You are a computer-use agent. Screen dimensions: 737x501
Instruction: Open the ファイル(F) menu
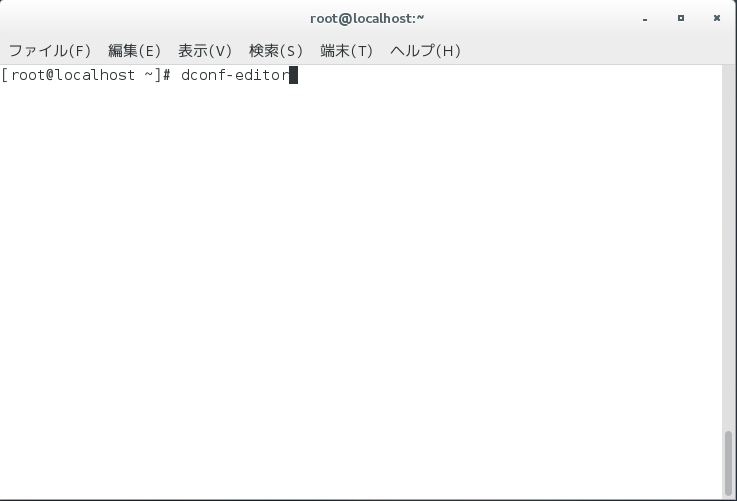pyautogui.click(x=50, y=50)
